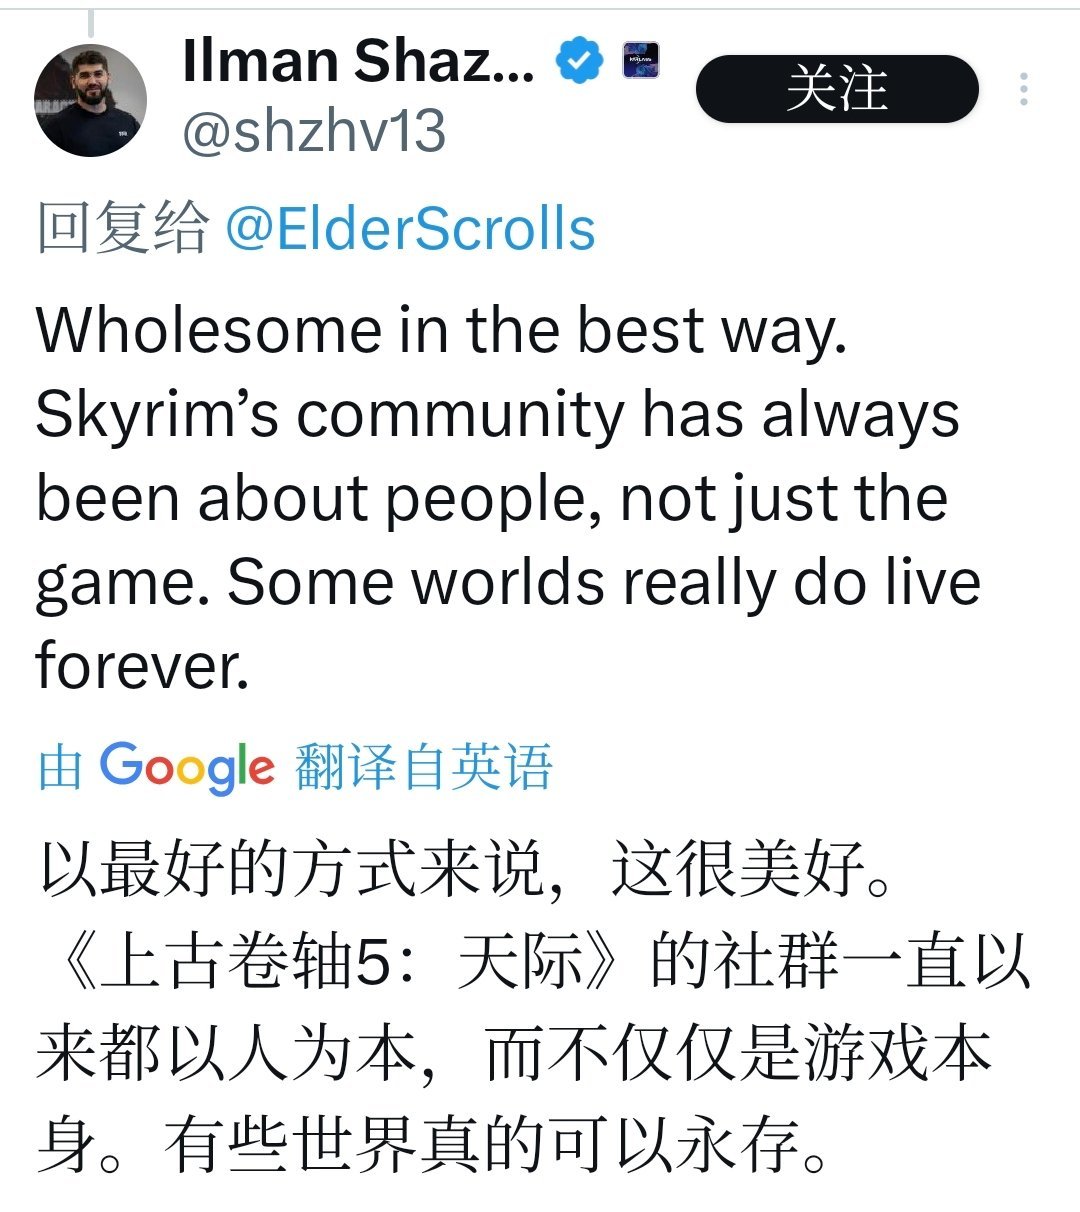
Task: Click the "回复给" reply label
Action: (x=124, y=228)
